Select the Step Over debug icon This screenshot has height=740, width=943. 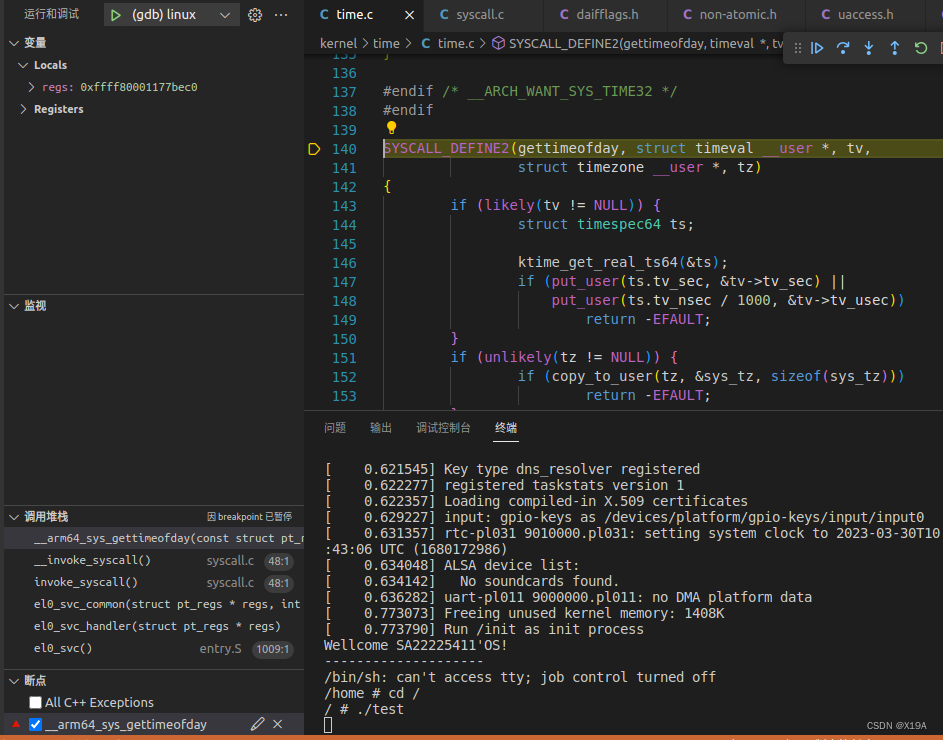point(843,47)
